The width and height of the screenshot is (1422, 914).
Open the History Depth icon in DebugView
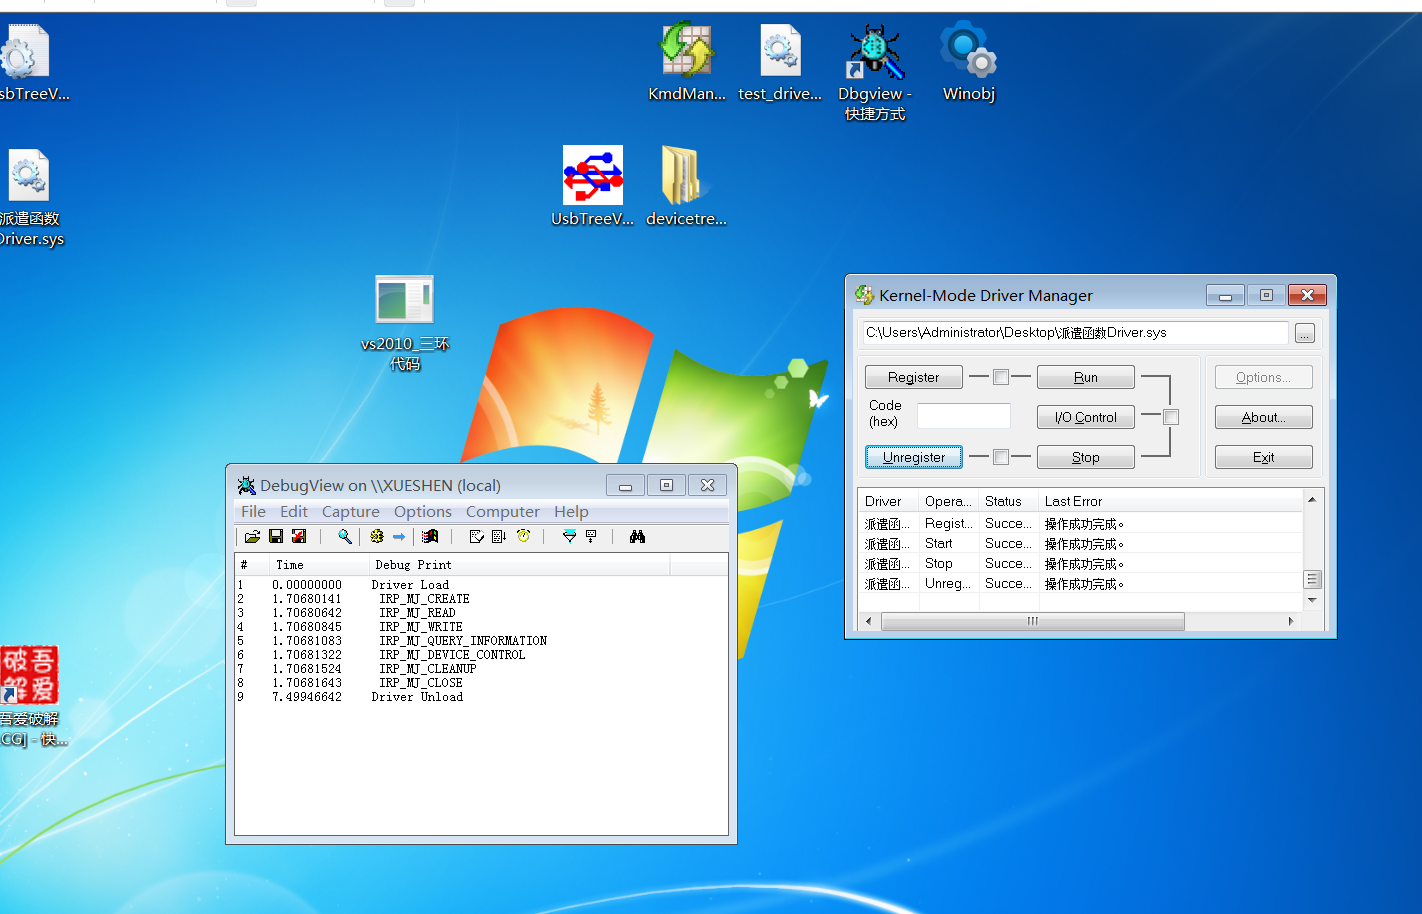coord(591,537)
